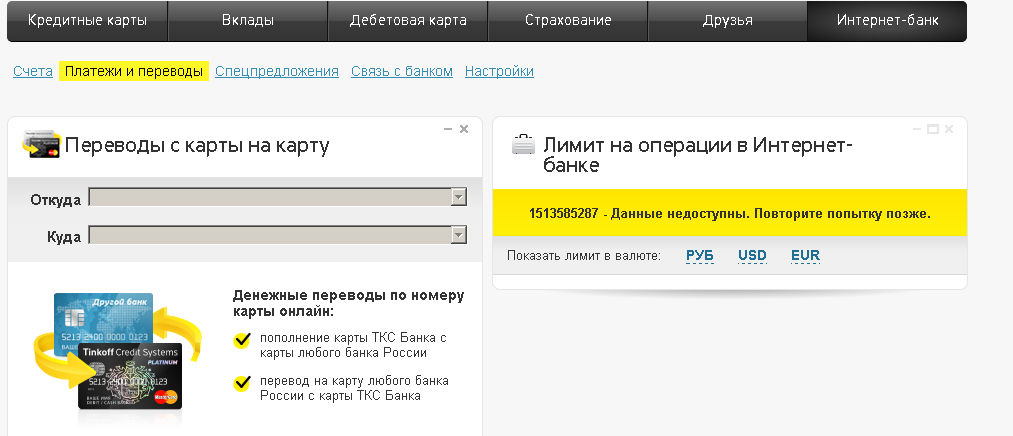Open the Спецпредложения link

point(277,71)
